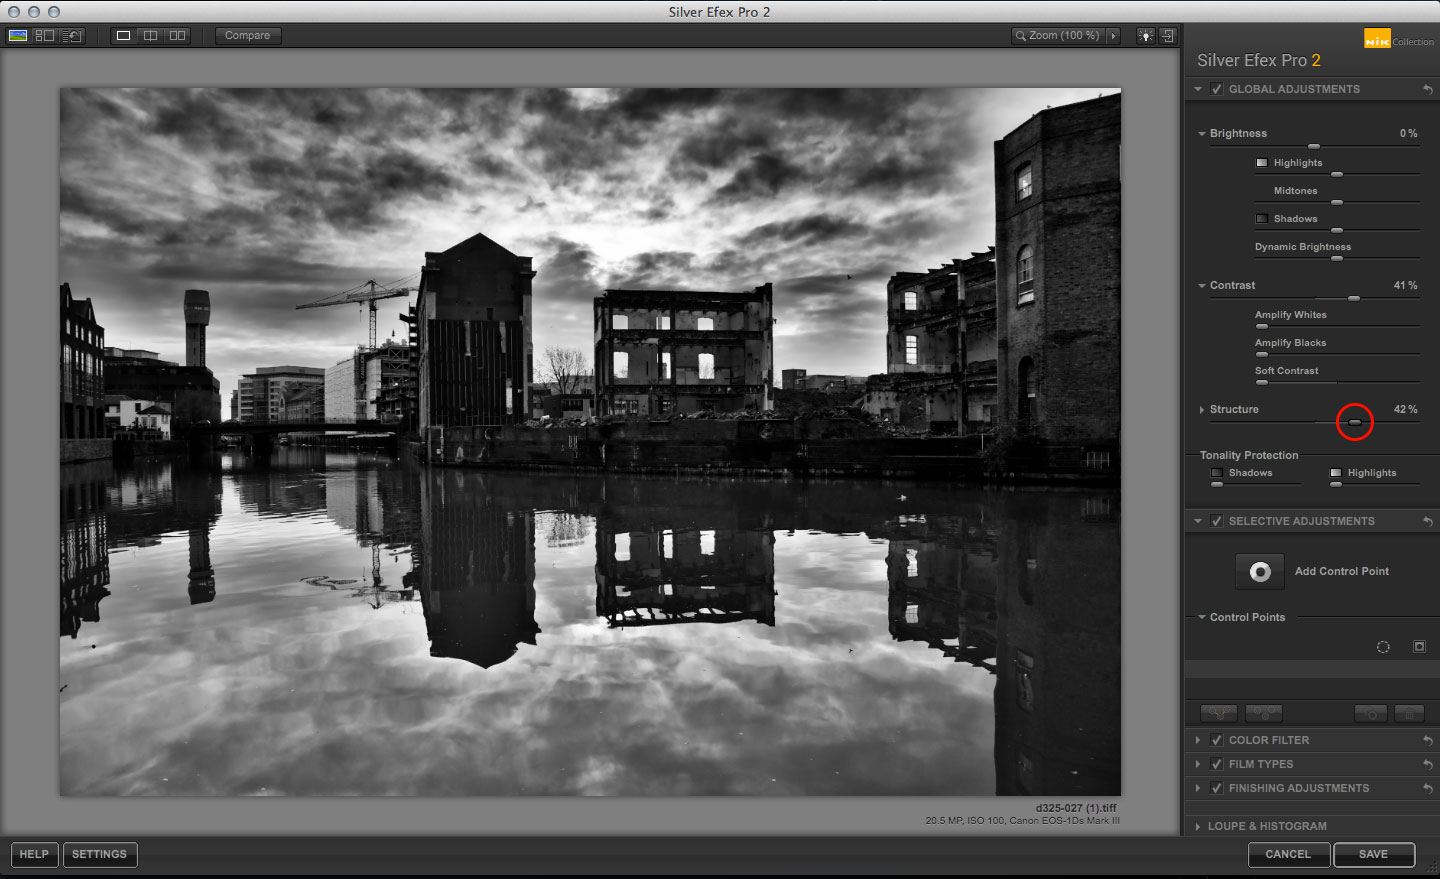
Task: Click the Save button
Action: pos(1374,855)
